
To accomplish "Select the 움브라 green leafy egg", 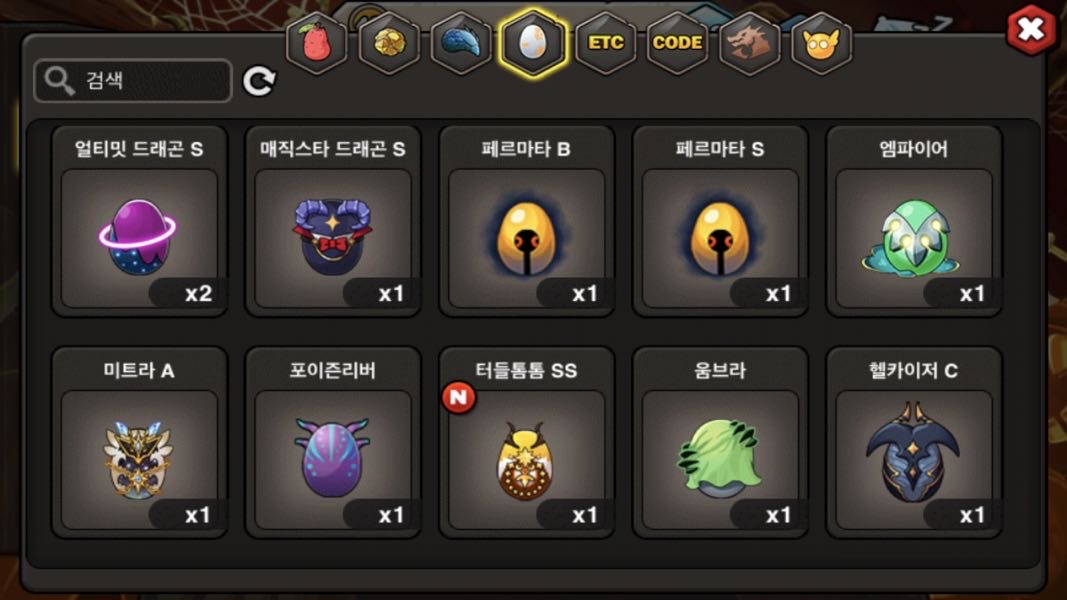I will click(x=720, y=443).
